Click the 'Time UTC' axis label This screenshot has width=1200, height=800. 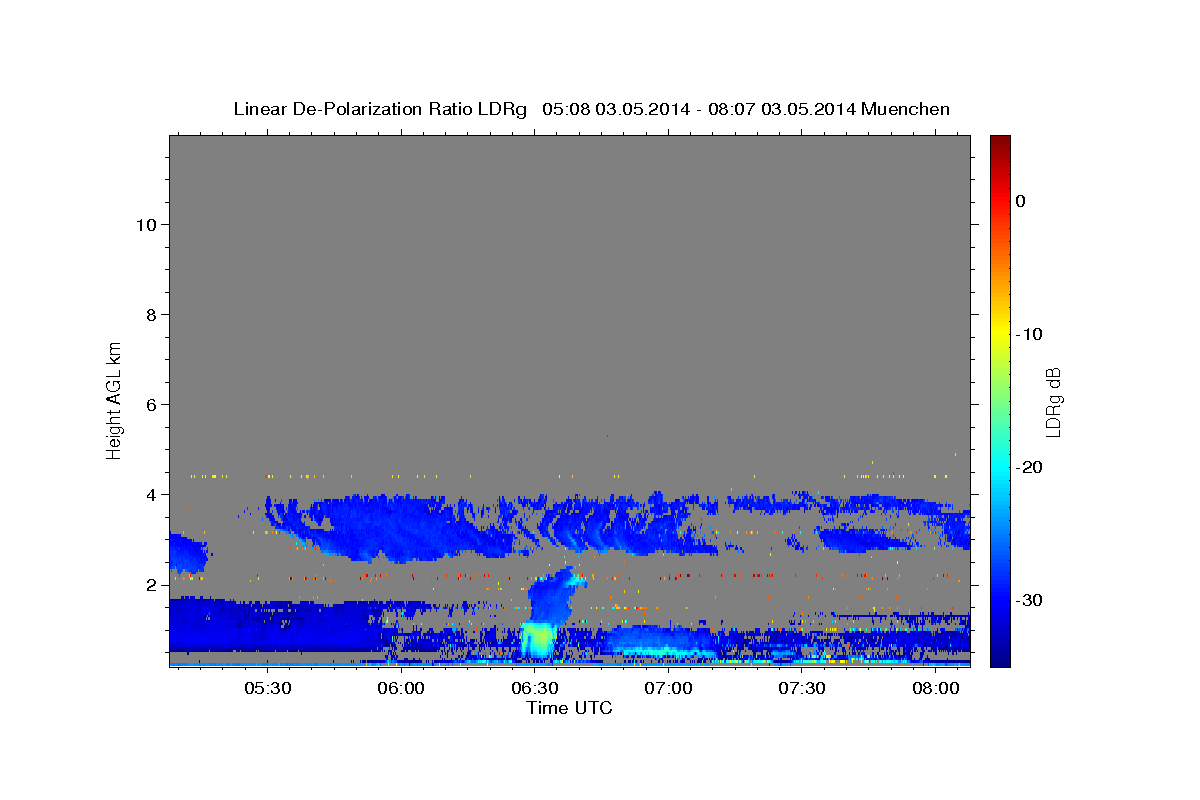[569, 707]
